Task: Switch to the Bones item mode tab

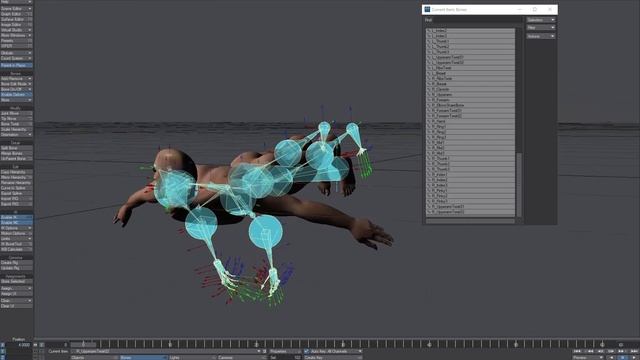Action: 143,358
